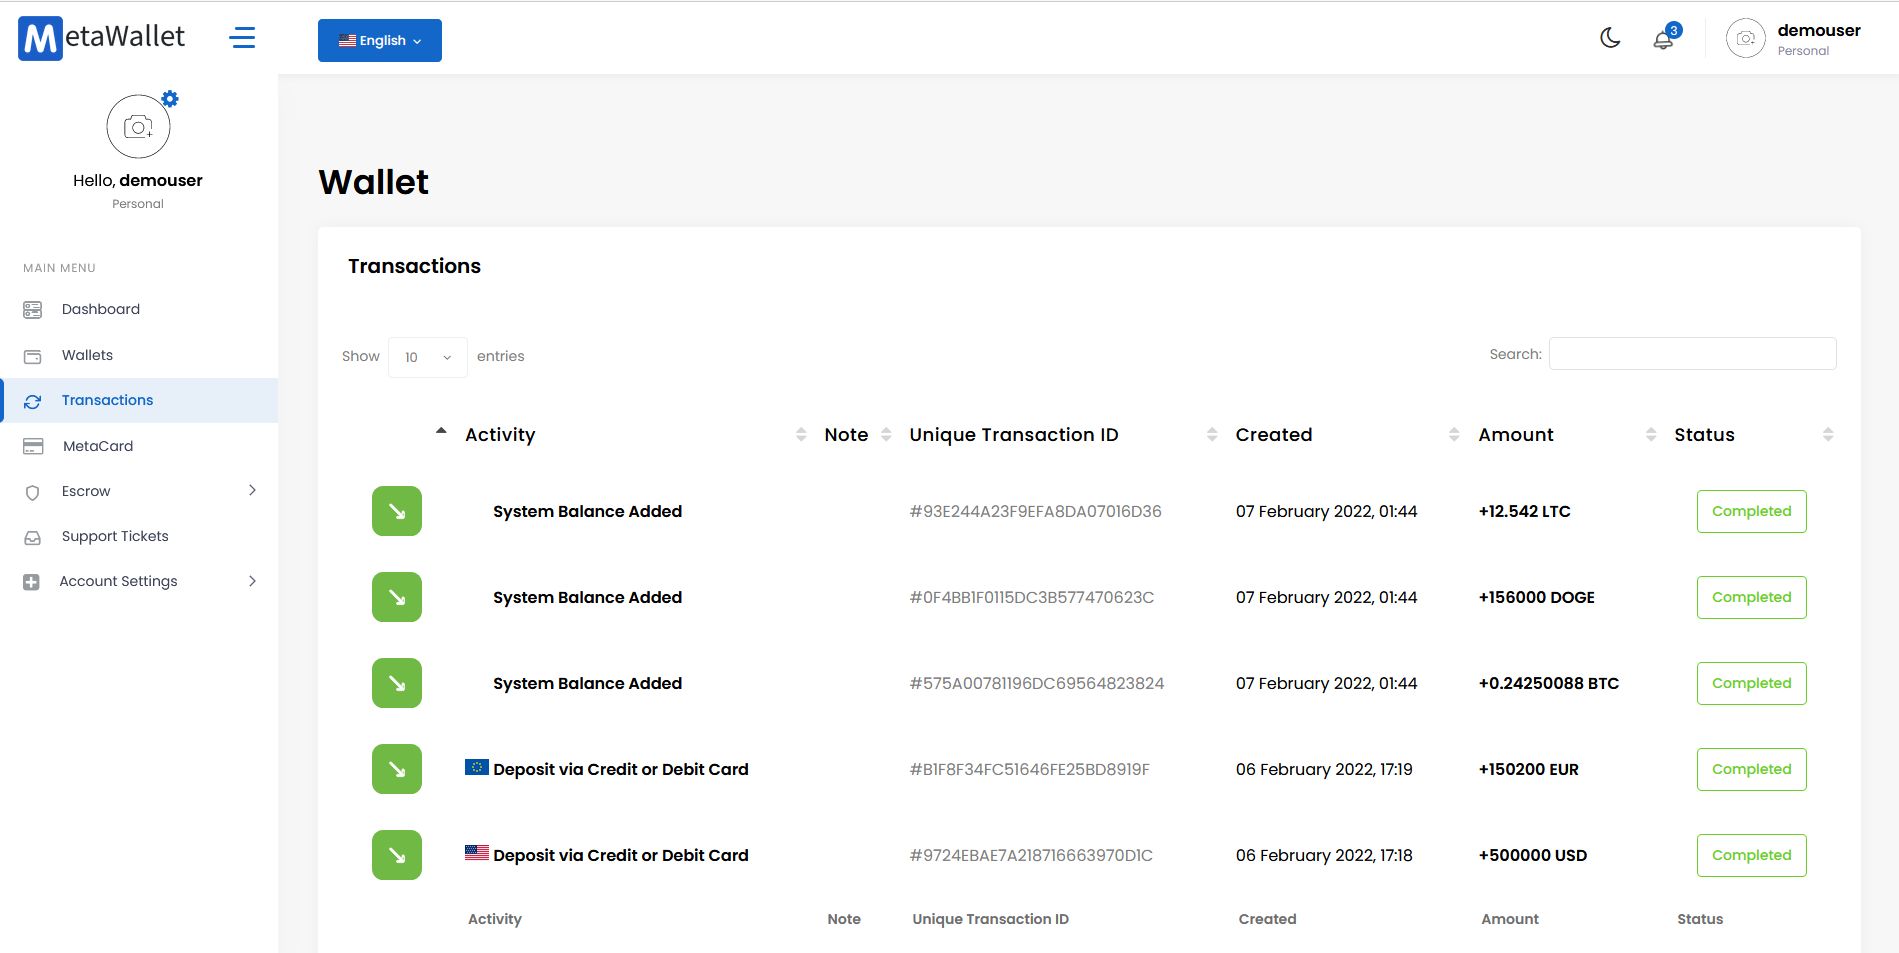Open the English language dropdown
The height and width of the screenshot is (953, 1899).
pyautogui.click(x=380, y=41)
